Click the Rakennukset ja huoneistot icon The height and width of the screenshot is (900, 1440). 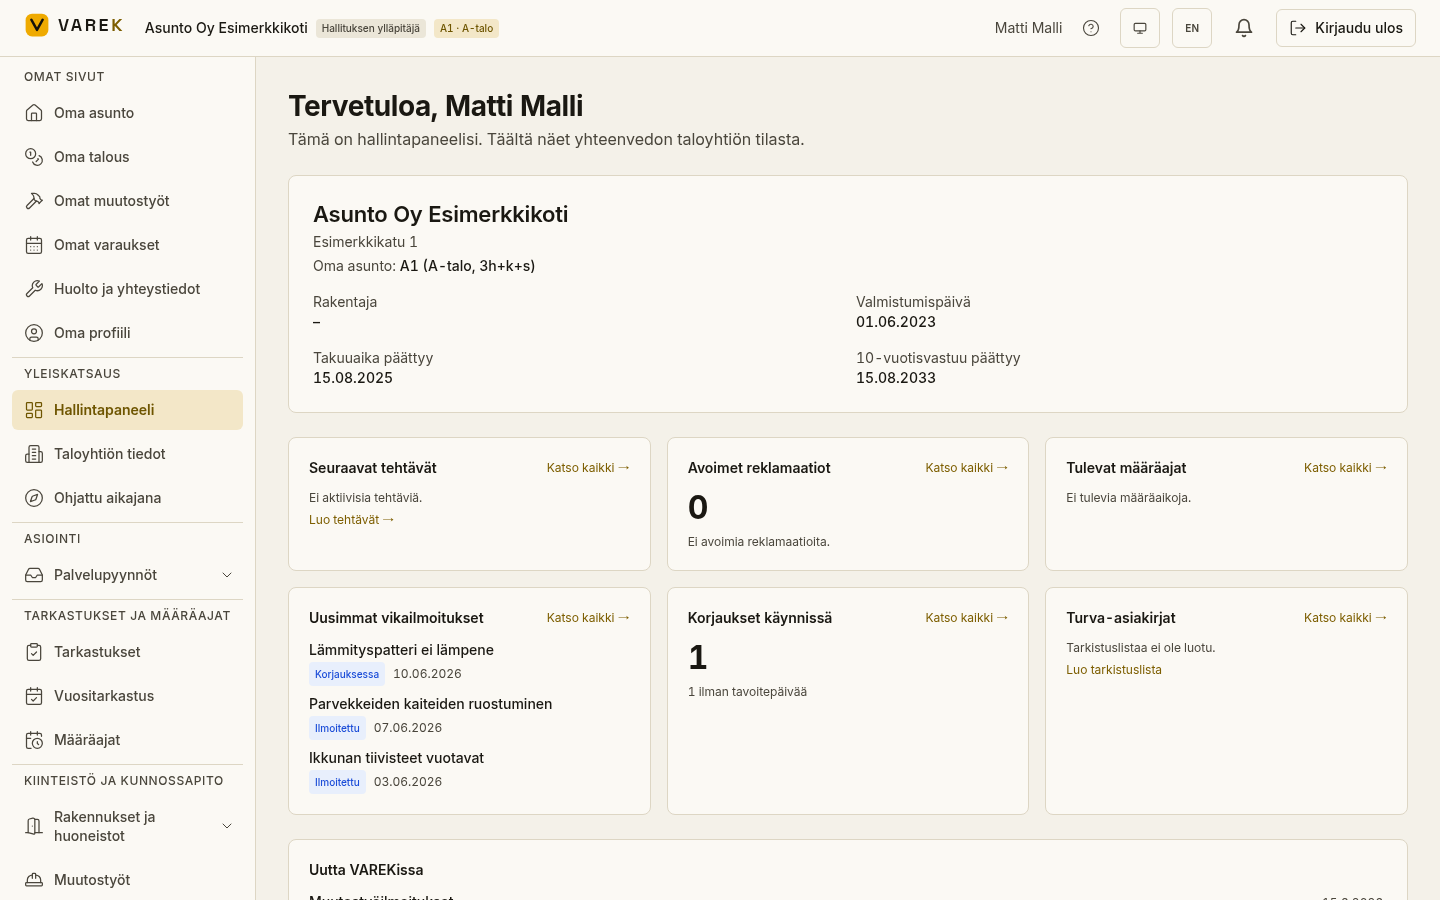[34, 826]
